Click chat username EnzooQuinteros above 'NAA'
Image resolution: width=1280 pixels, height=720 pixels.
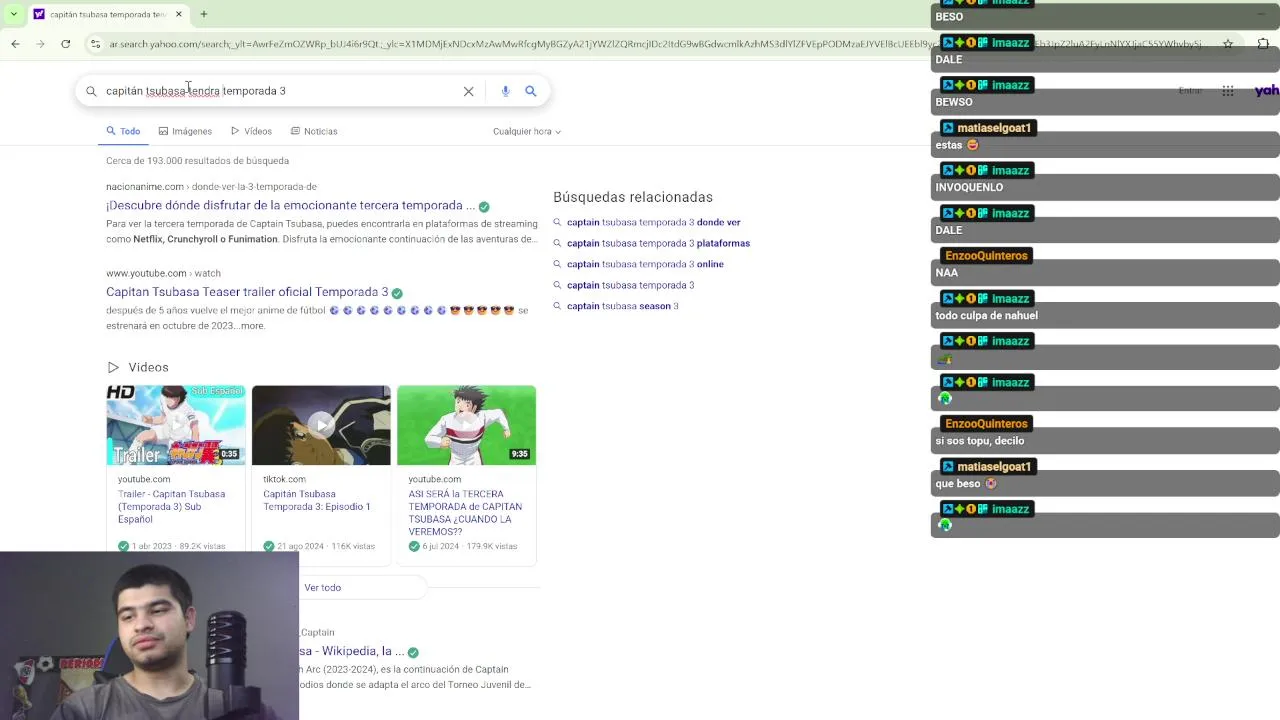click(986, 256)
